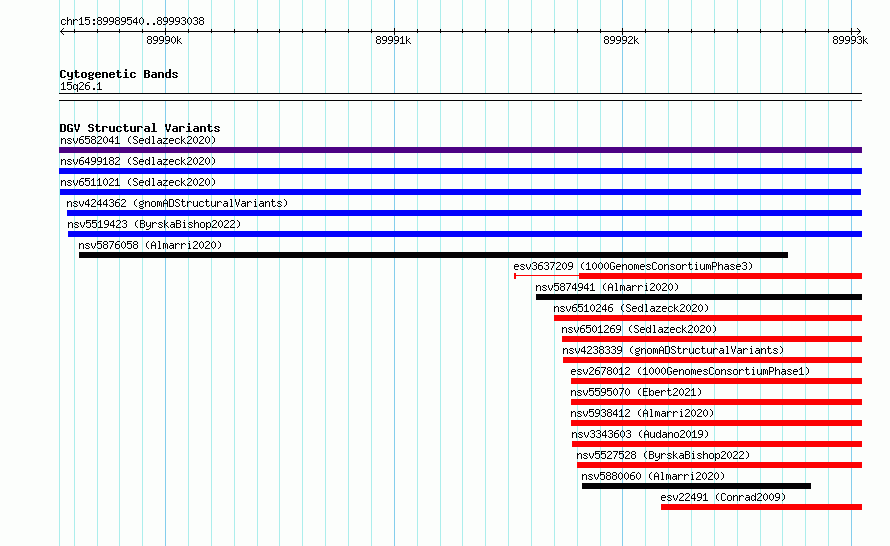The height and width of the screenshot is (546, 890).
Task: Click the 15q26.1 cytogenetic band bar
Action: [460, 97]
